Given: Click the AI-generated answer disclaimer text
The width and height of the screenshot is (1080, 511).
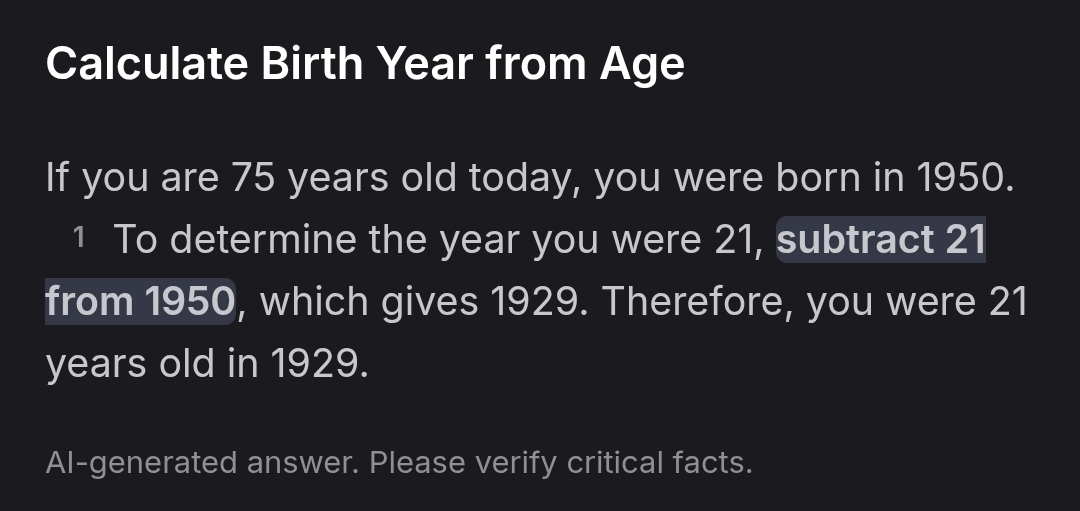Looking at the screenshot, I should tap(398, 463).
